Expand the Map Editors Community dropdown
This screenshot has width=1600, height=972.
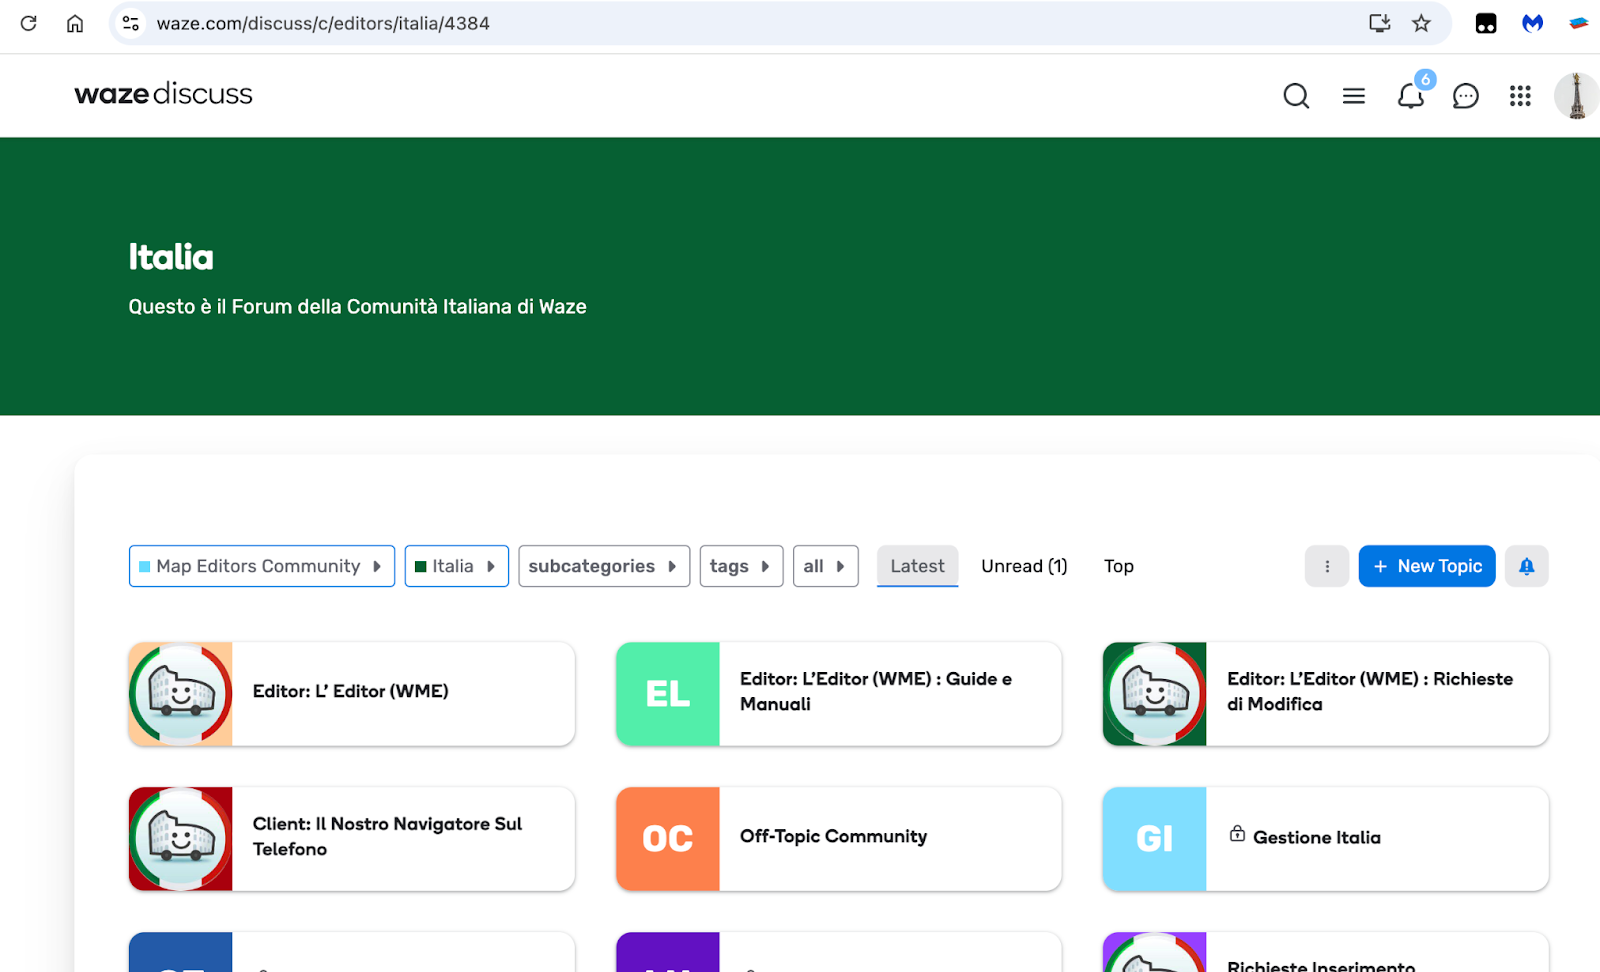pos(261,566)
